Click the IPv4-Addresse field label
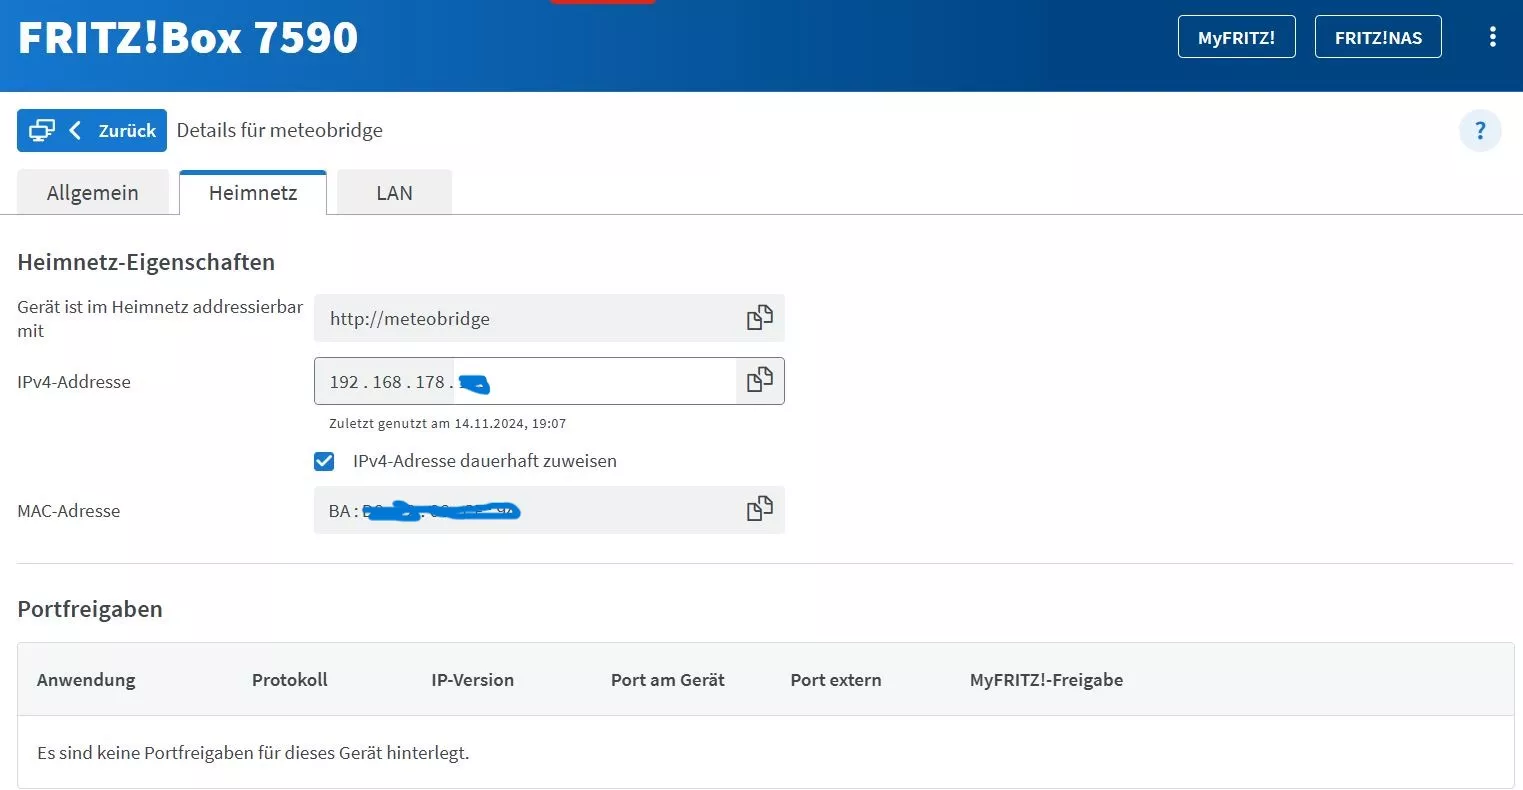 pos(74,381)
